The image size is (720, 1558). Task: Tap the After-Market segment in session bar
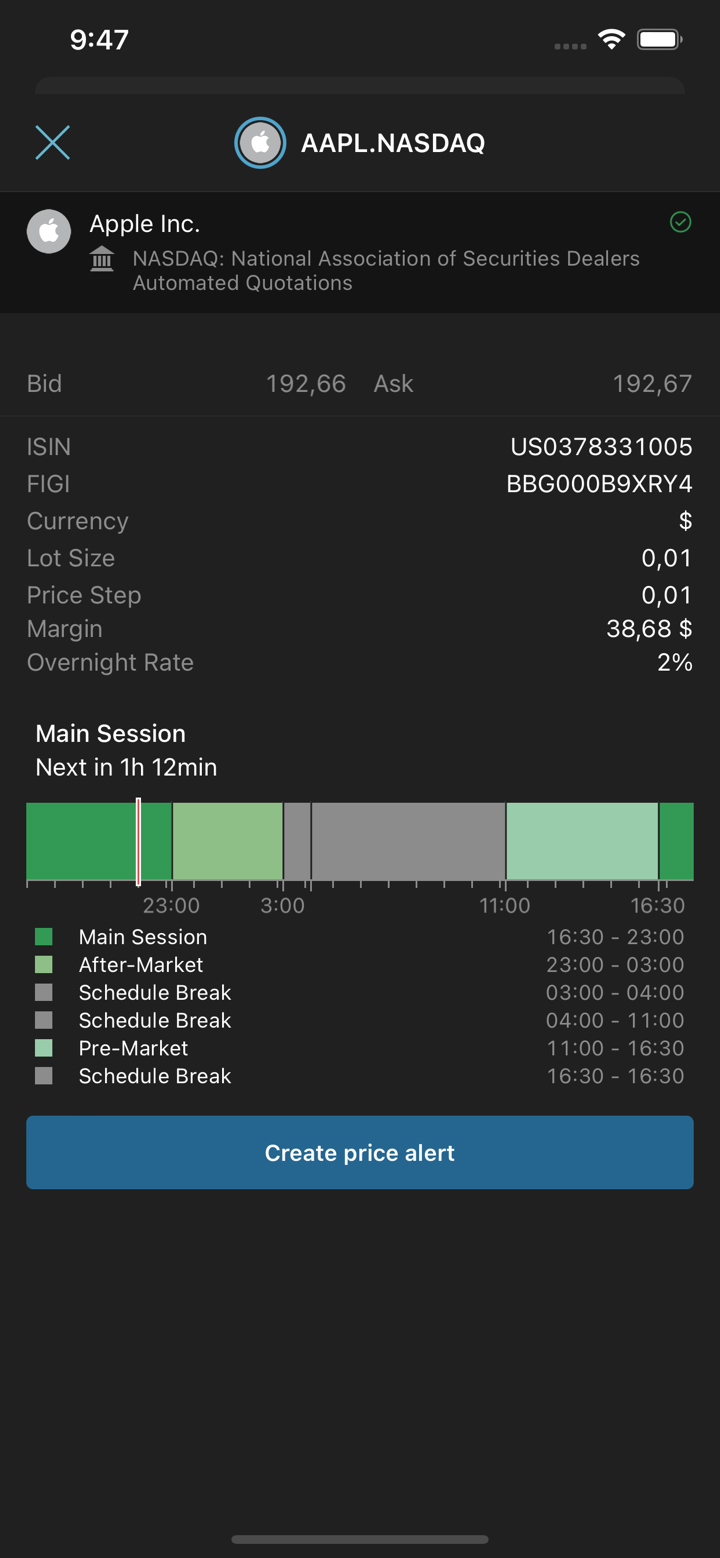[228, 841]
